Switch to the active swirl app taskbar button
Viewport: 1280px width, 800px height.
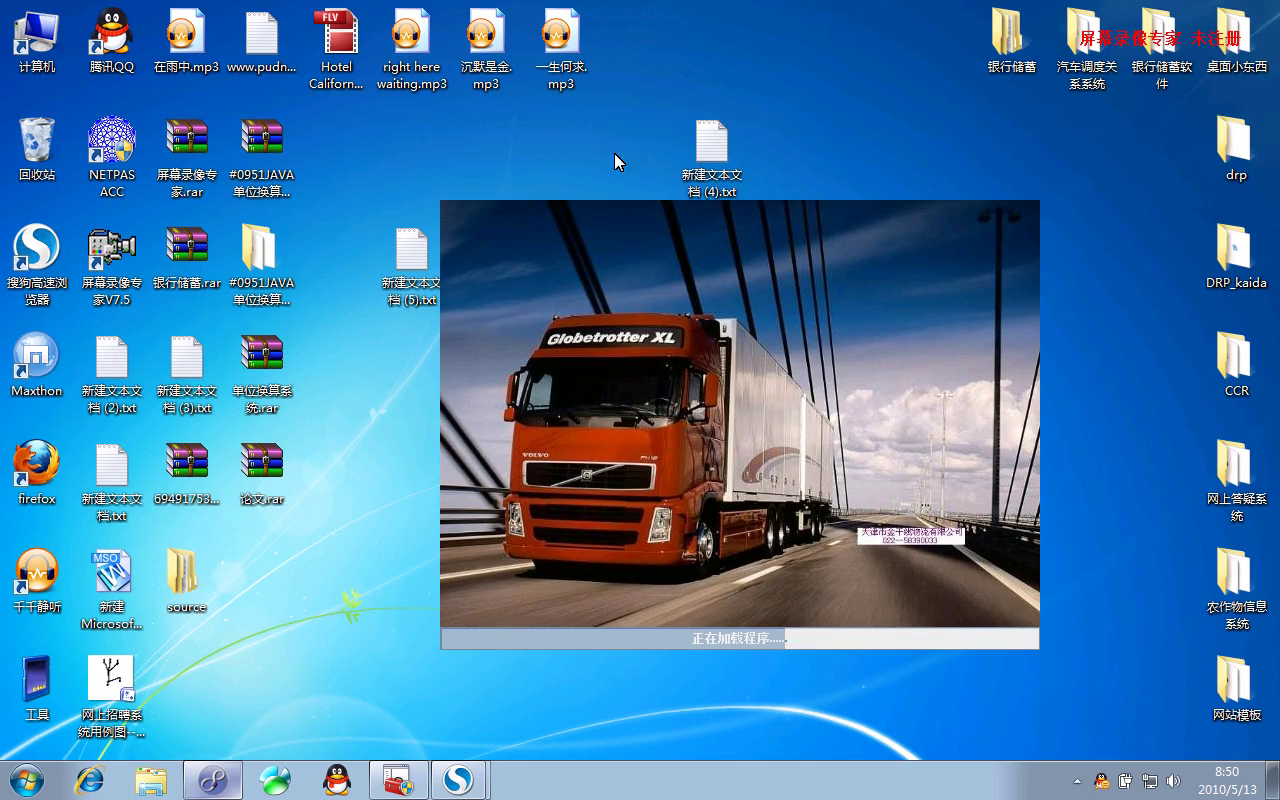tap(213, 780)
